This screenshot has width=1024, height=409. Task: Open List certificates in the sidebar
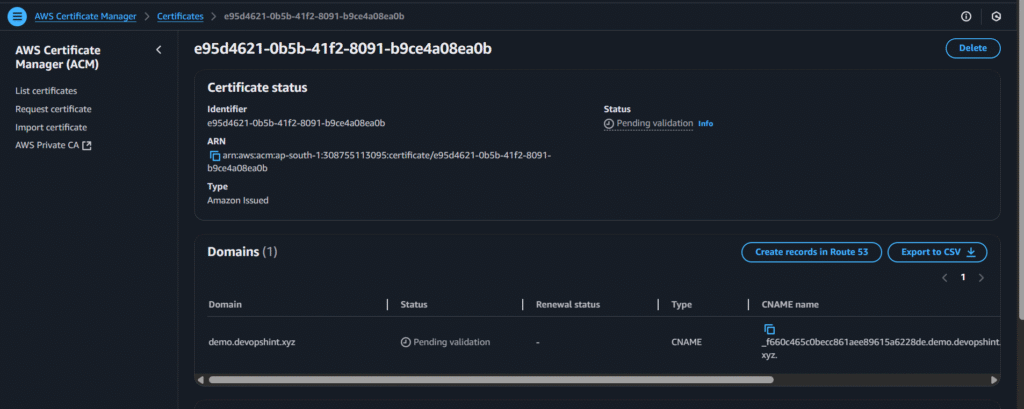(x=46, y=91)
